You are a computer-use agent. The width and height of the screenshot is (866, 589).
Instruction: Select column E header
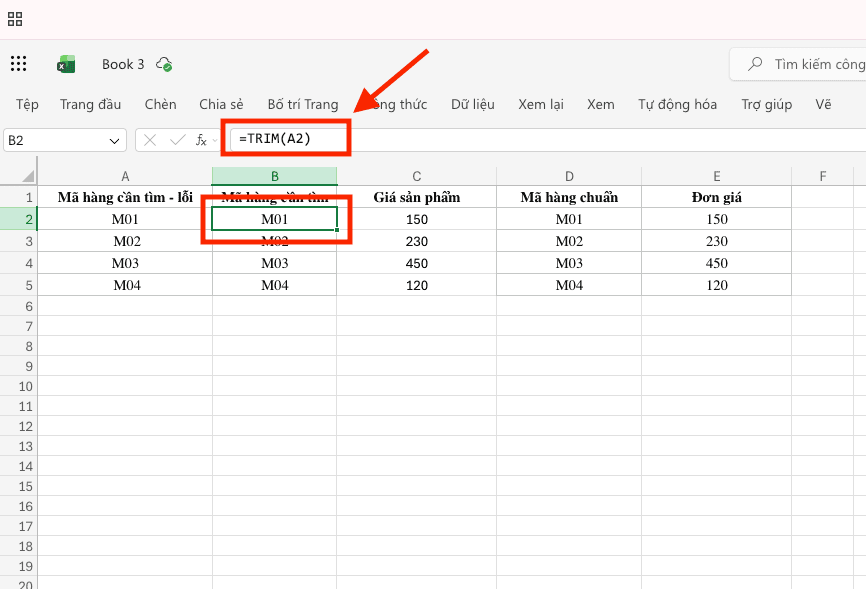(717, 176)
